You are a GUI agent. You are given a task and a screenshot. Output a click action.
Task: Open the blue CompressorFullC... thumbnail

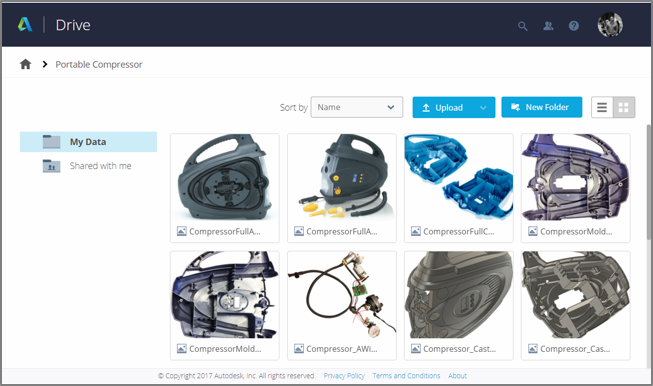(459, 178)
